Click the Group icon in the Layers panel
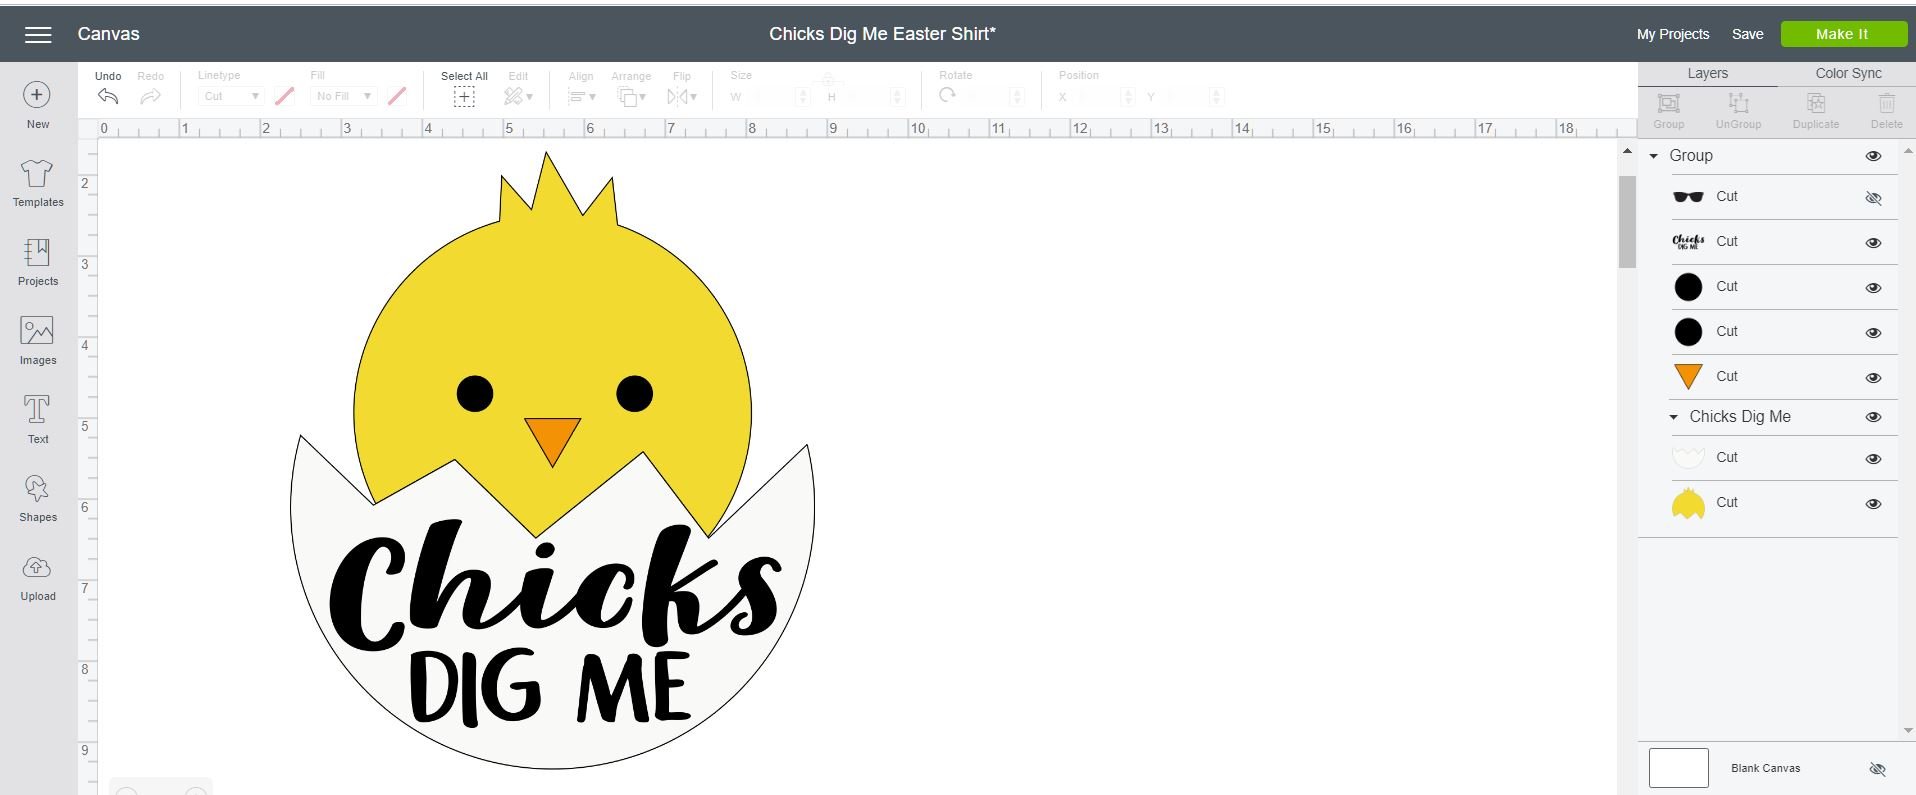Screen dimensions: 1916x795 click(x=1668, y=103)
